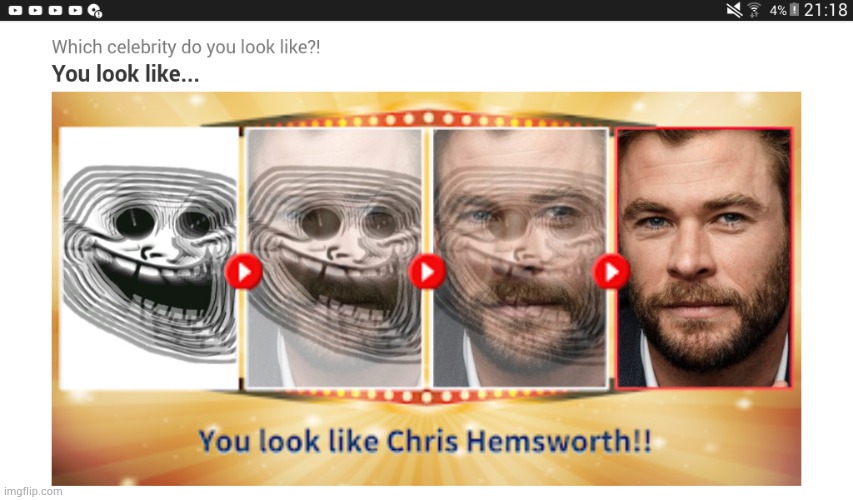Open the imgflip.com watermark link
853x500 pixels.
point(33,491)
